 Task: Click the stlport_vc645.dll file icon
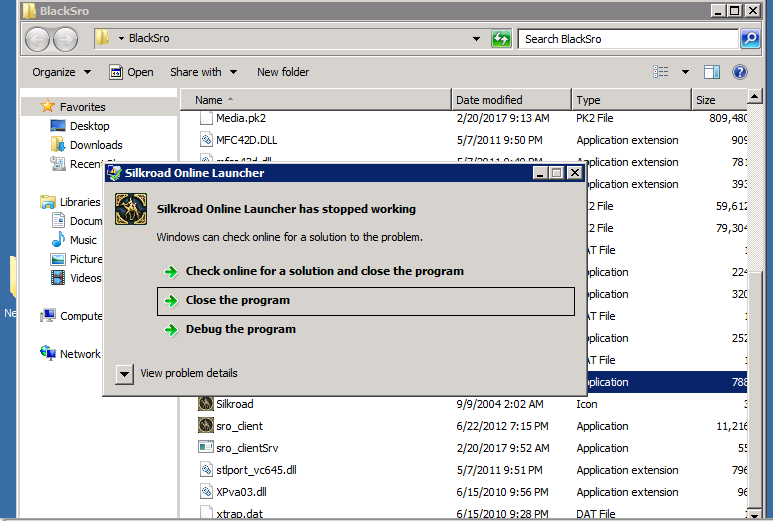[206, 469]
